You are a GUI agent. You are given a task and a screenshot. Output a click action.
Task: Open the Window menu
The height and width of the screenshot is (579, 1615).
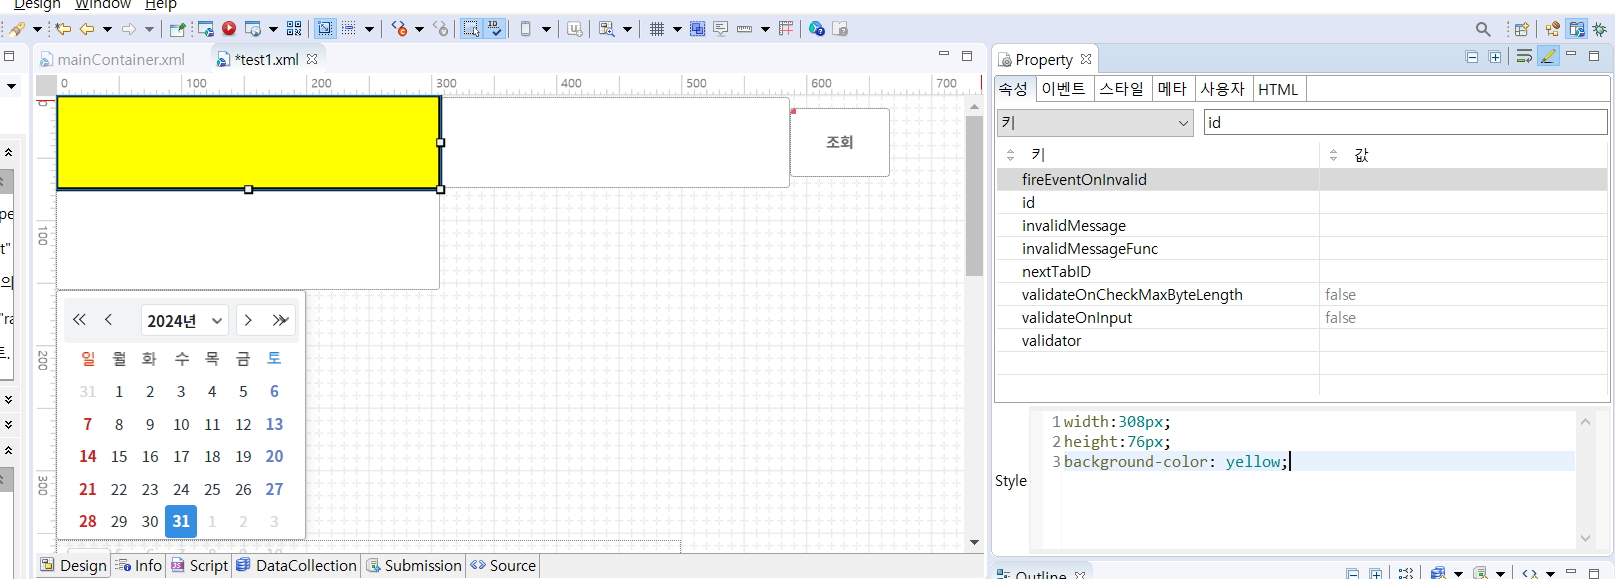(103, 5)
